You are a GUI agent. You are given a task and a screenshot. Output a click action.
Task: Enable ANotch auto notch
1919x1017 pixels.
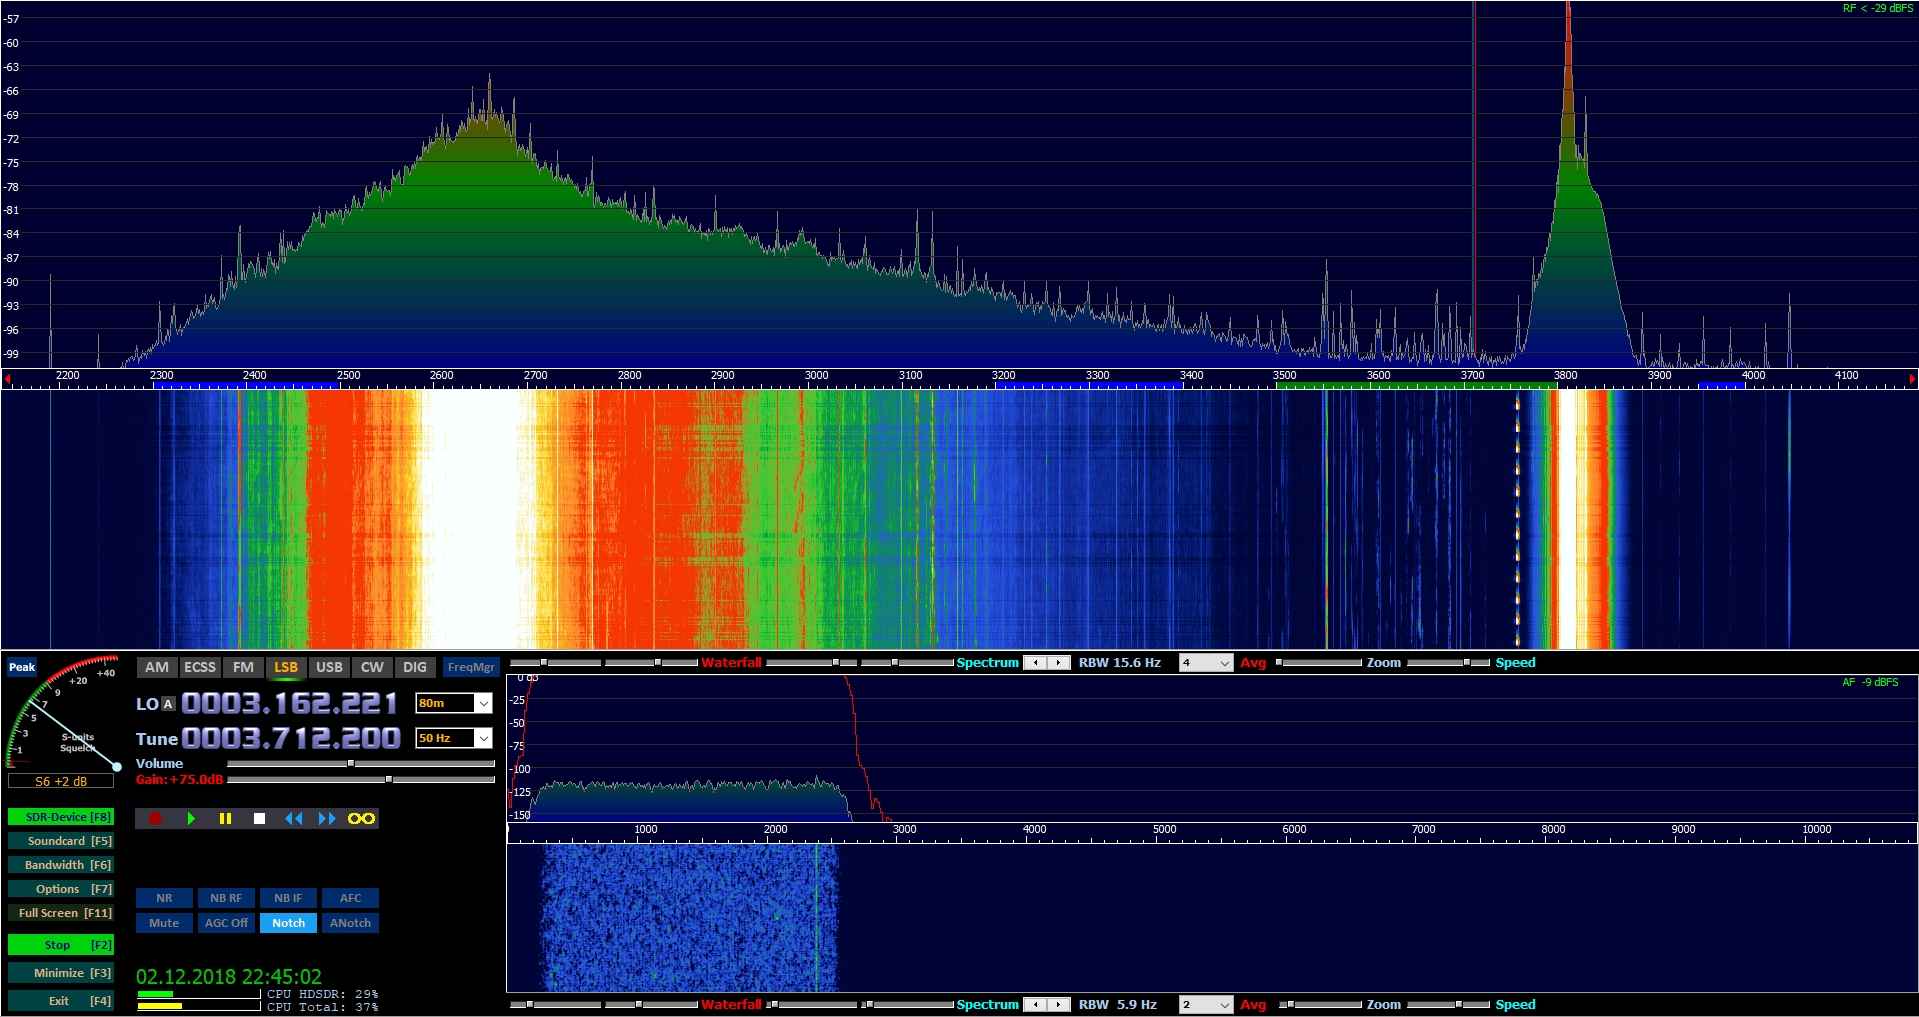[x=350, y=923]
